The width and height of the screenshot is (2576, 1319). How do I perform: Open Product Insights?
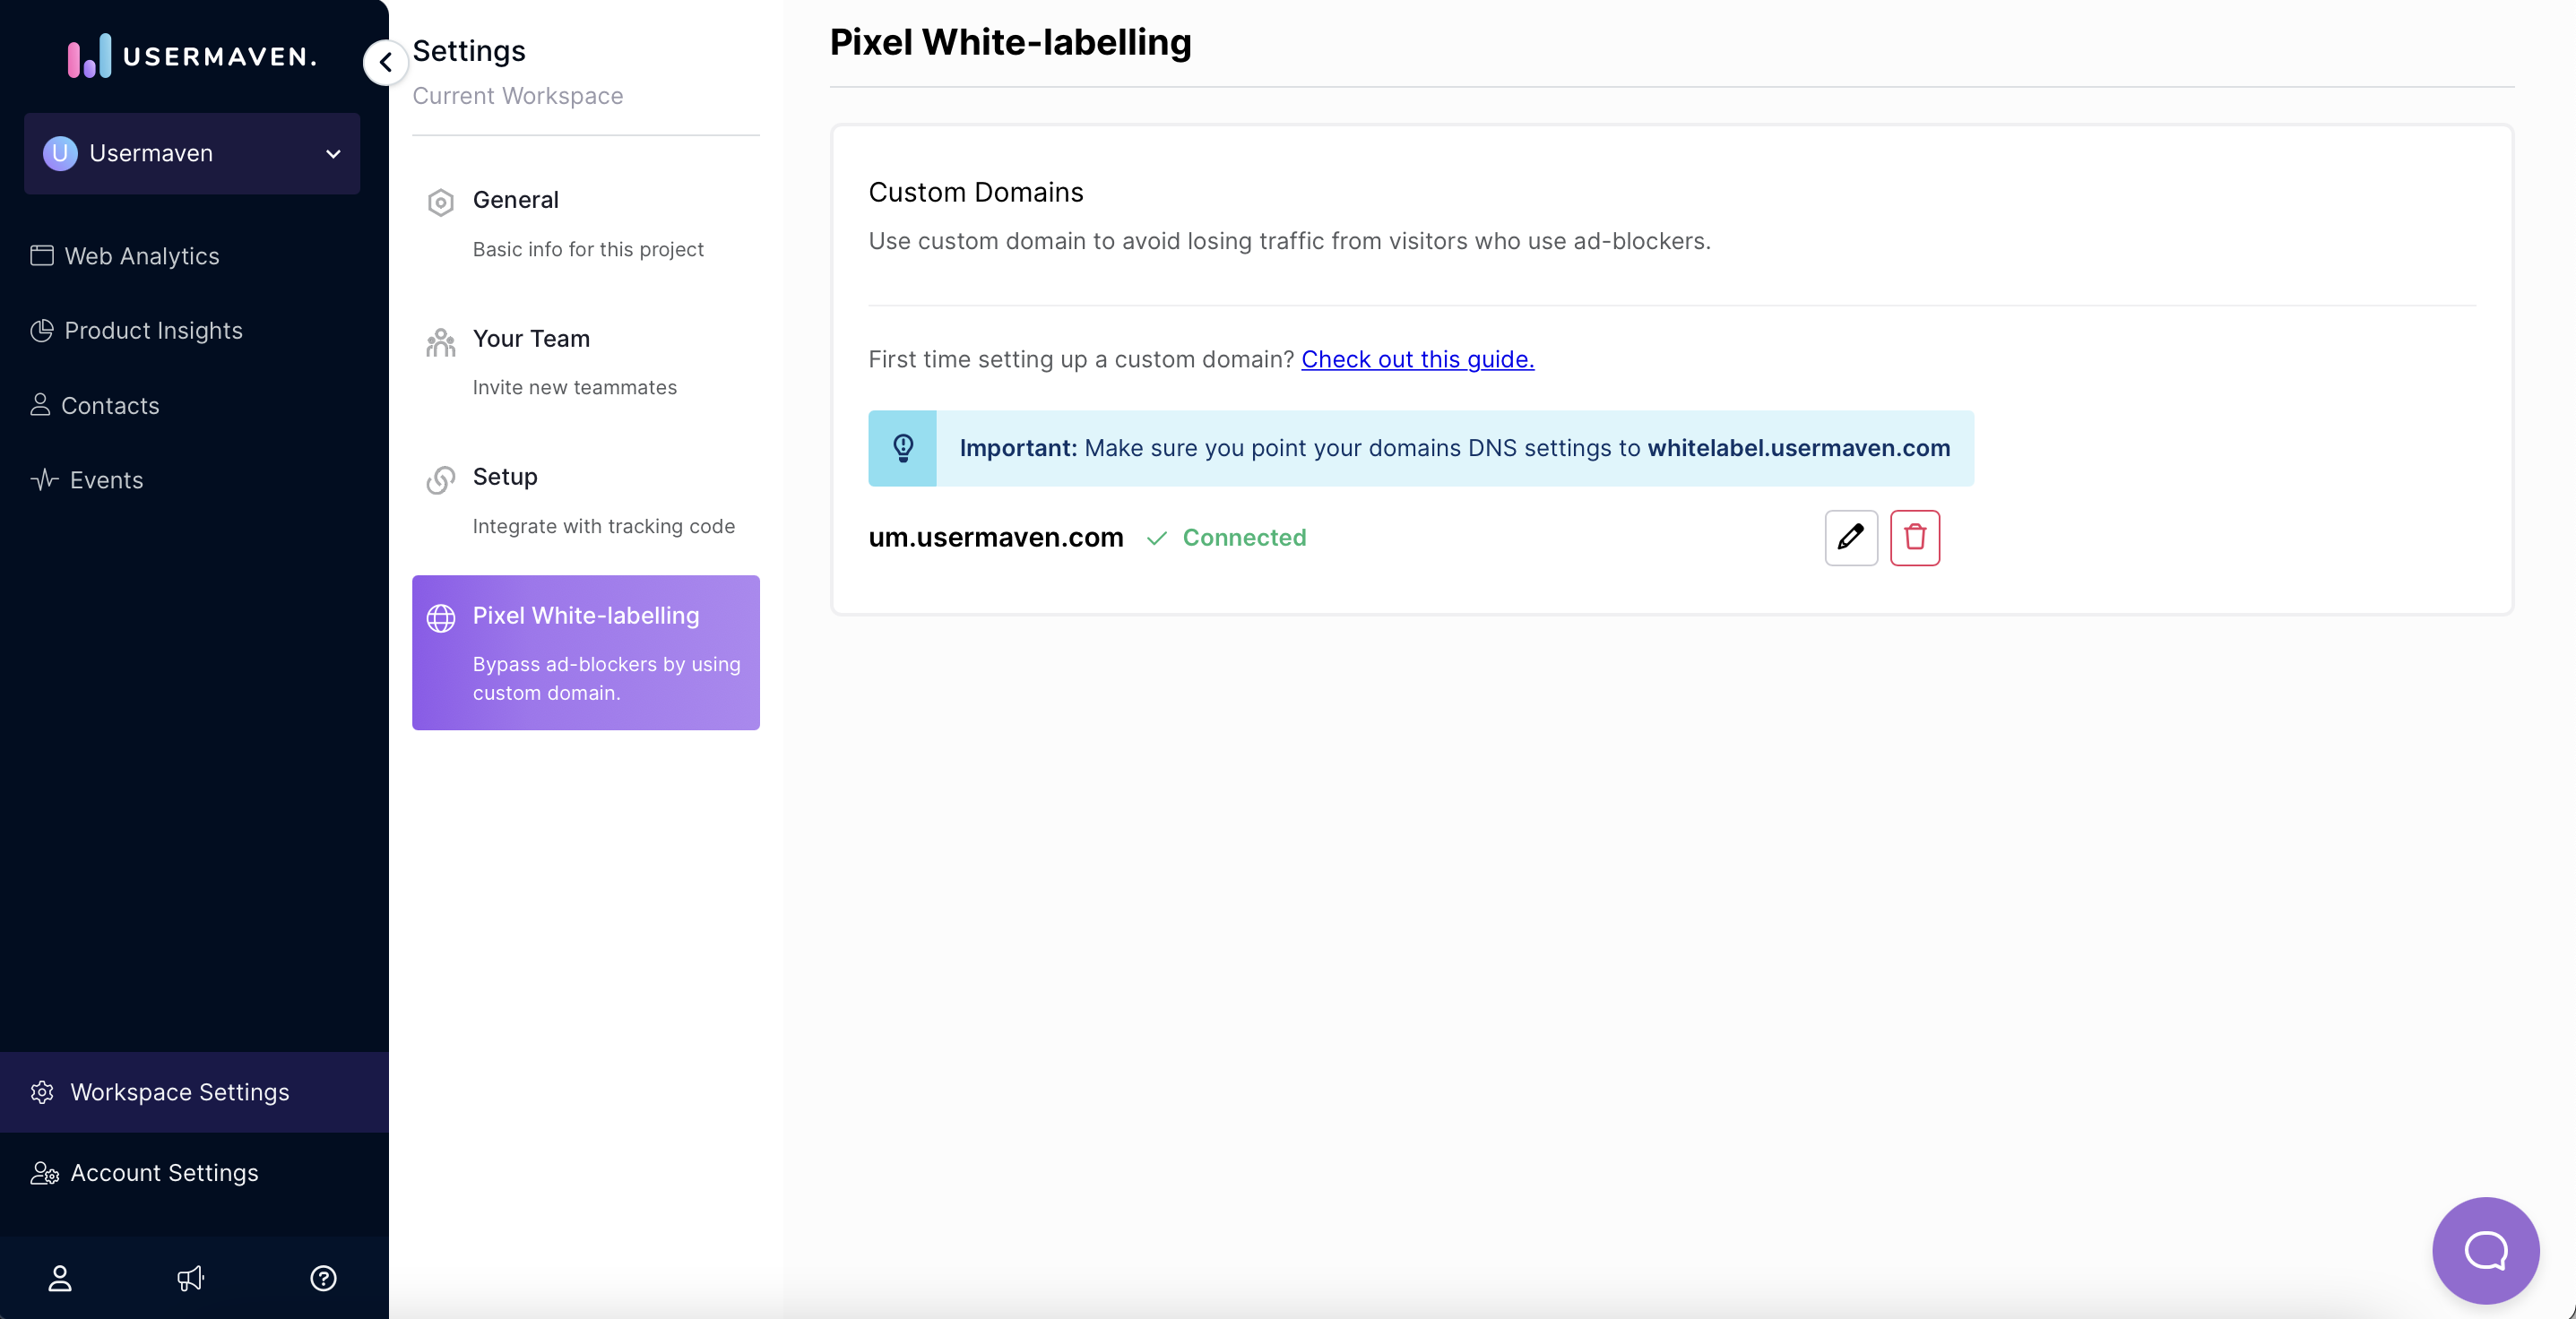pos(136,331)
